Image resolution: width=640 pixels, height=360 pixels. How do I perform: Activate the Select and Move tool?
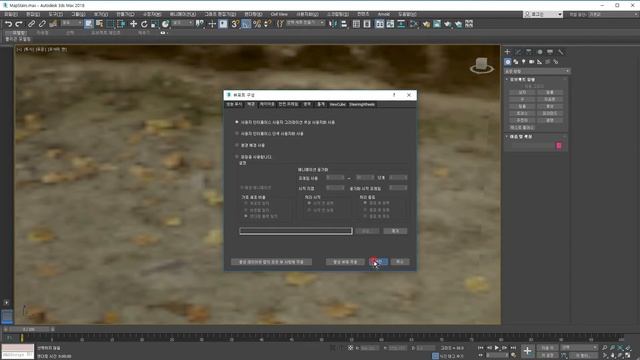pyautogui.click(x=133, y=24)
